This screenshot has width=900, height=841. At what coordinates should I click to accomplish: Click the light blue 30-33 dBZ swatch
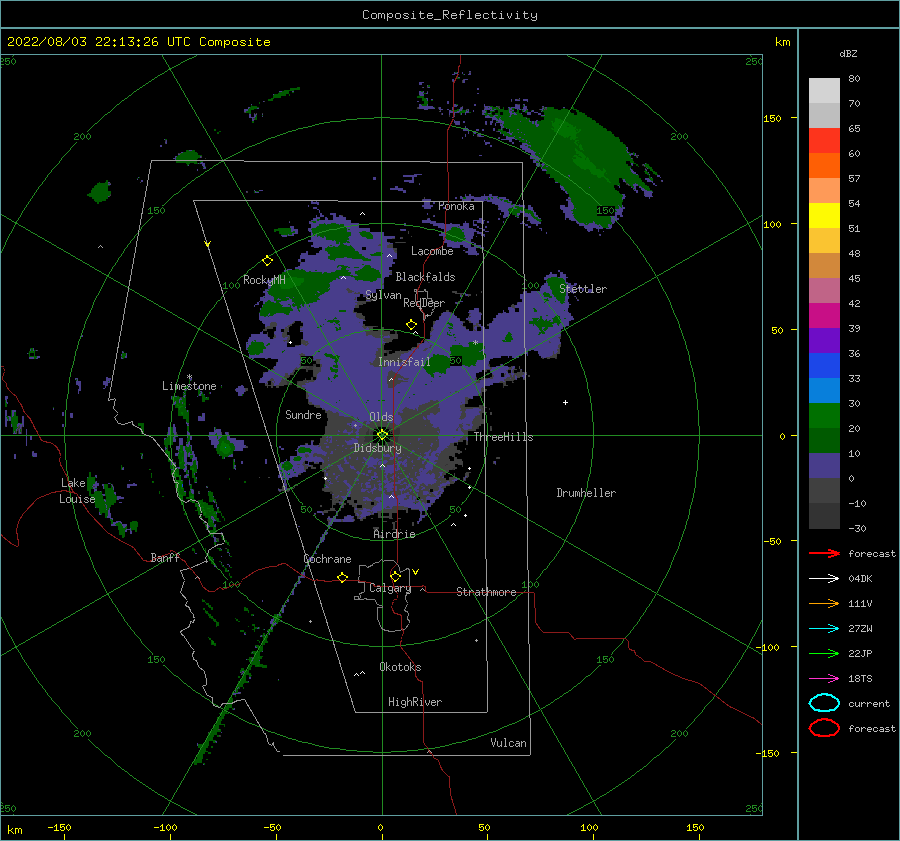tap(824, 390)
